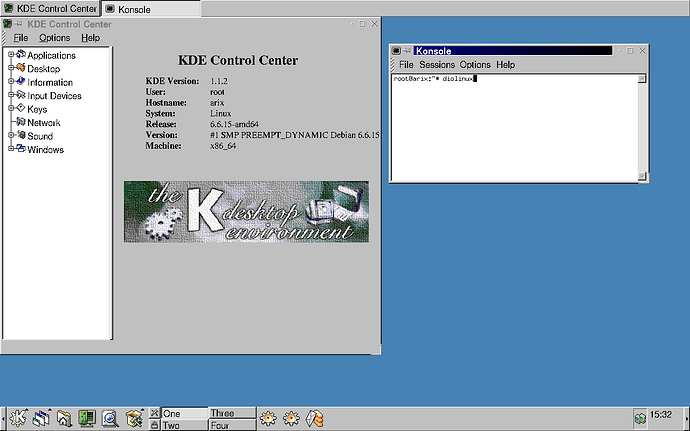Toggle sticky pin on KDE Control Center window

[x=18, y=24]
